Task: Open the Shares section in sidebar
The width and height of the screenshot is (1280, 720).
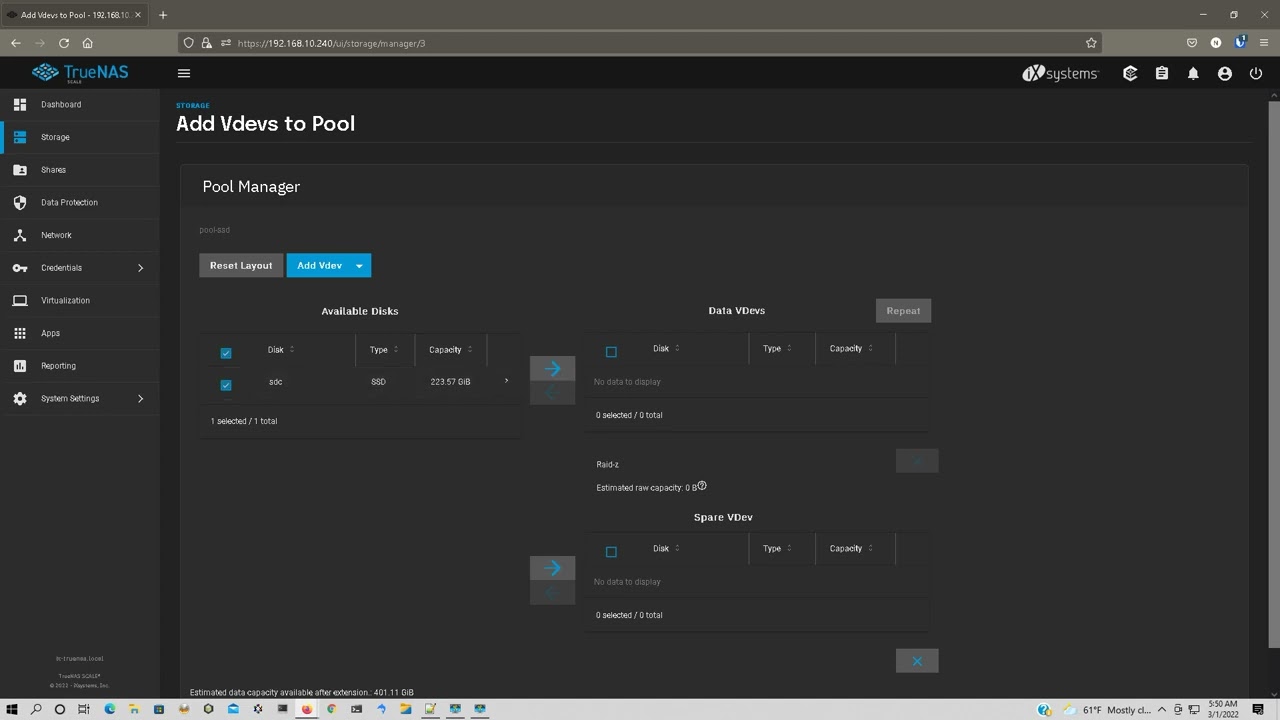Action: click(x=53, y=170)
